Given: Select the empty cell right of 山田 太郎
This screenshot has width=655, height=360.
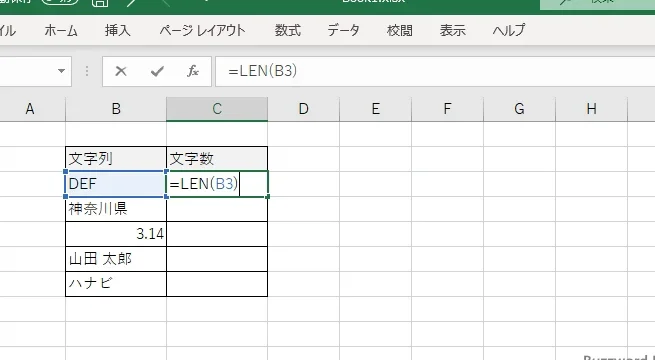Looking at the screenshot, I should point(217,259).
